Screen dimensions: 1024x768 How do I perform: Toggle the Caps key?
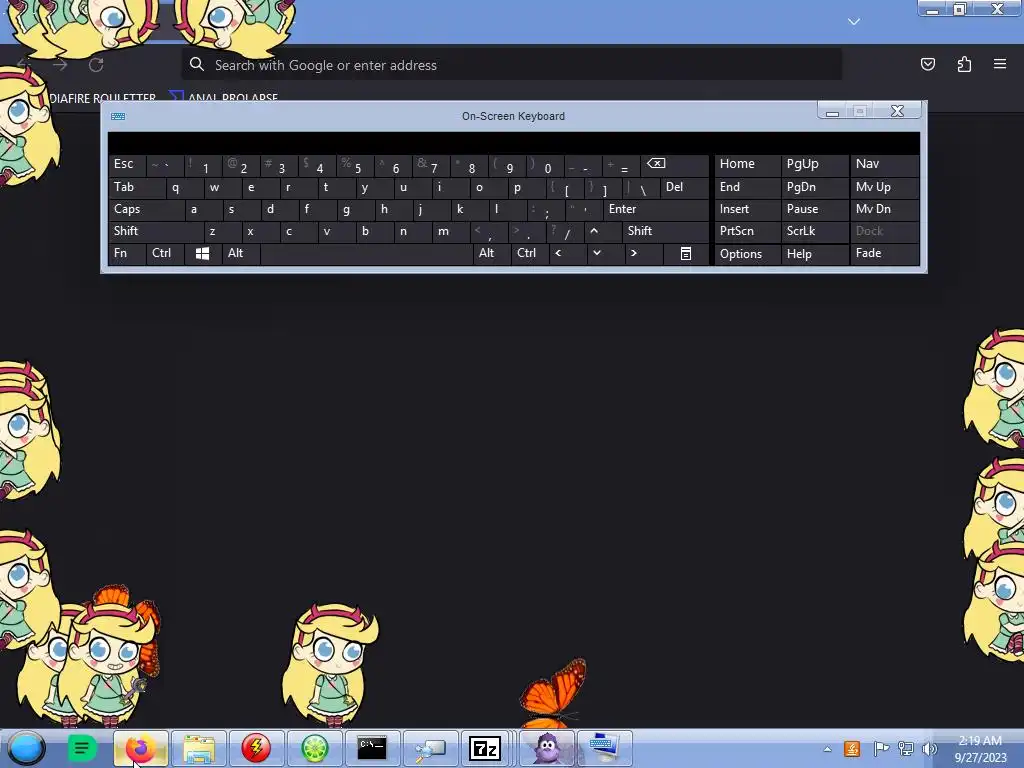click(146, 210)
